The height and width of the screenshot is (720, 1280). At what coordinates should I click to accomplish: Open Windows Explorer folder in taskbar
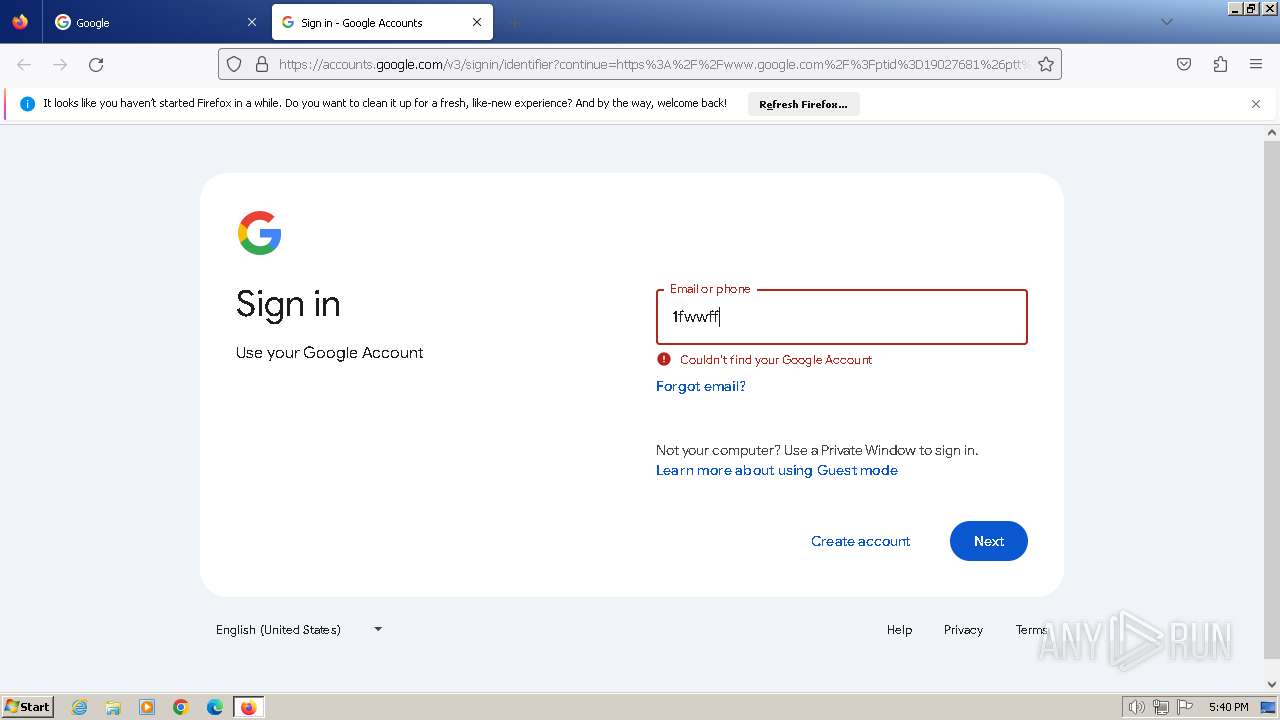[x=113, y=707]
